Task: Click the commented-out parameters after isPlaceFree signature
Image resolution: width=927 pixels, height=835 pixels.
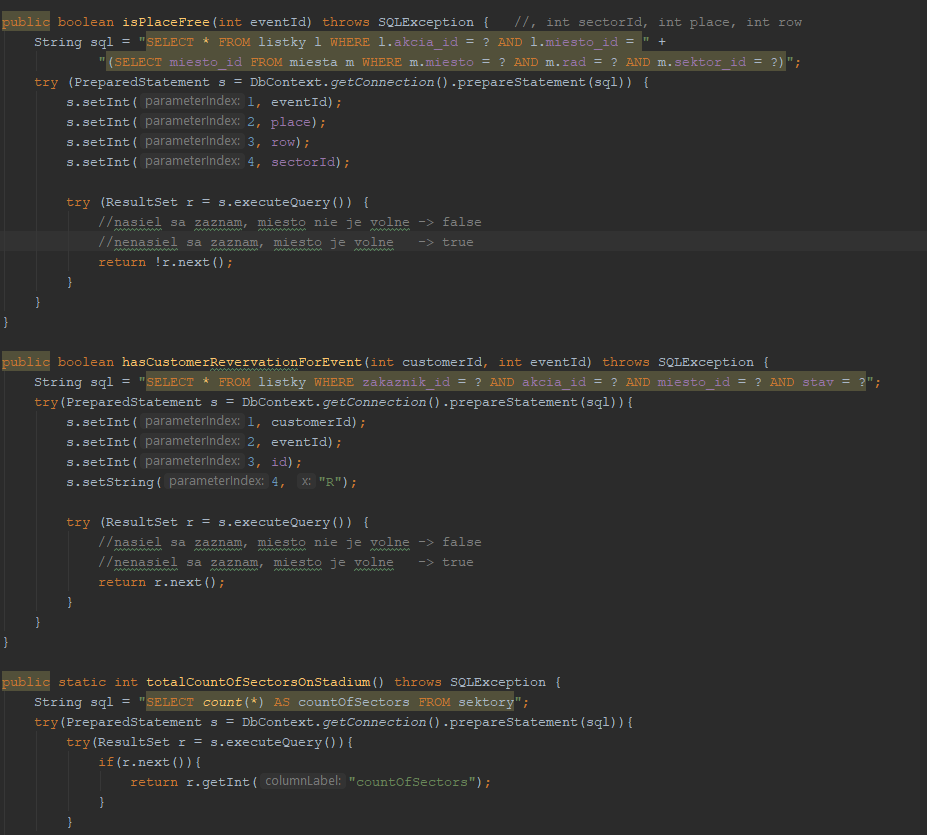Action: pyautogui.click(x=658, y=22)
